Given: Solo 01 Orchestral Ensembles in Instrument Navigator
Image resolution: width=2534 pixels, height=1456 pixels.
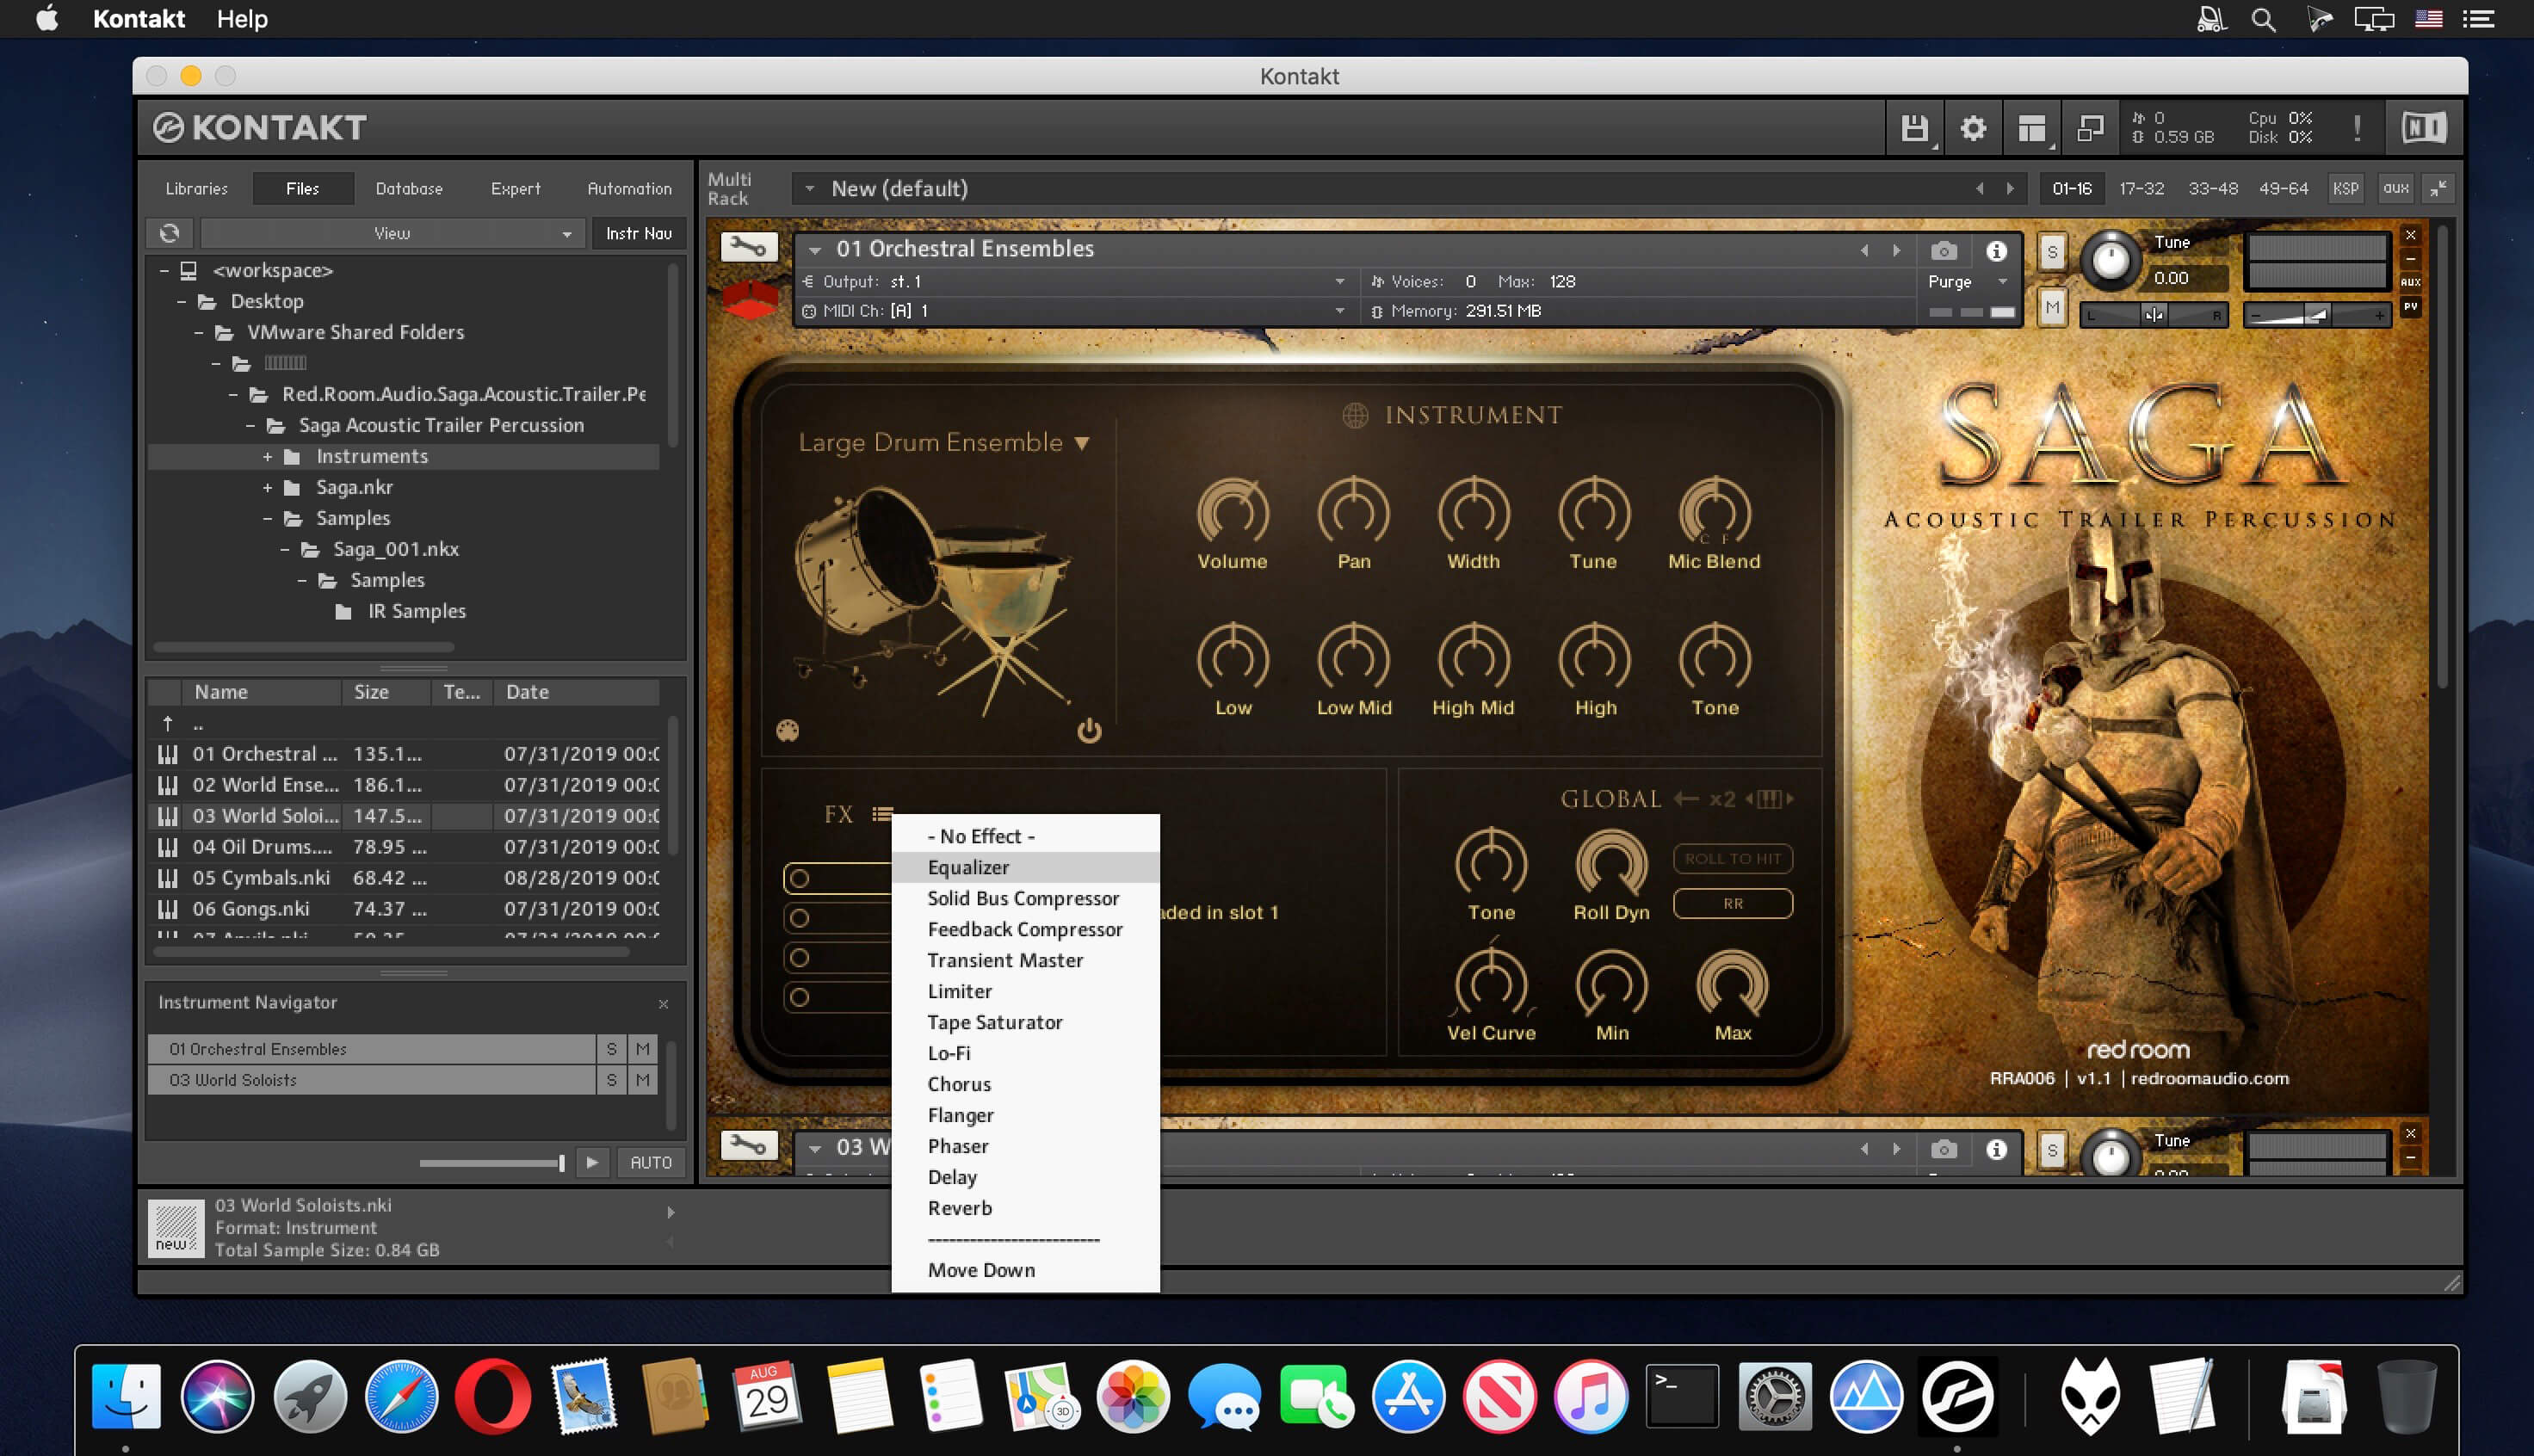Looking at the screenshot, I should [x=611, y=1049].
